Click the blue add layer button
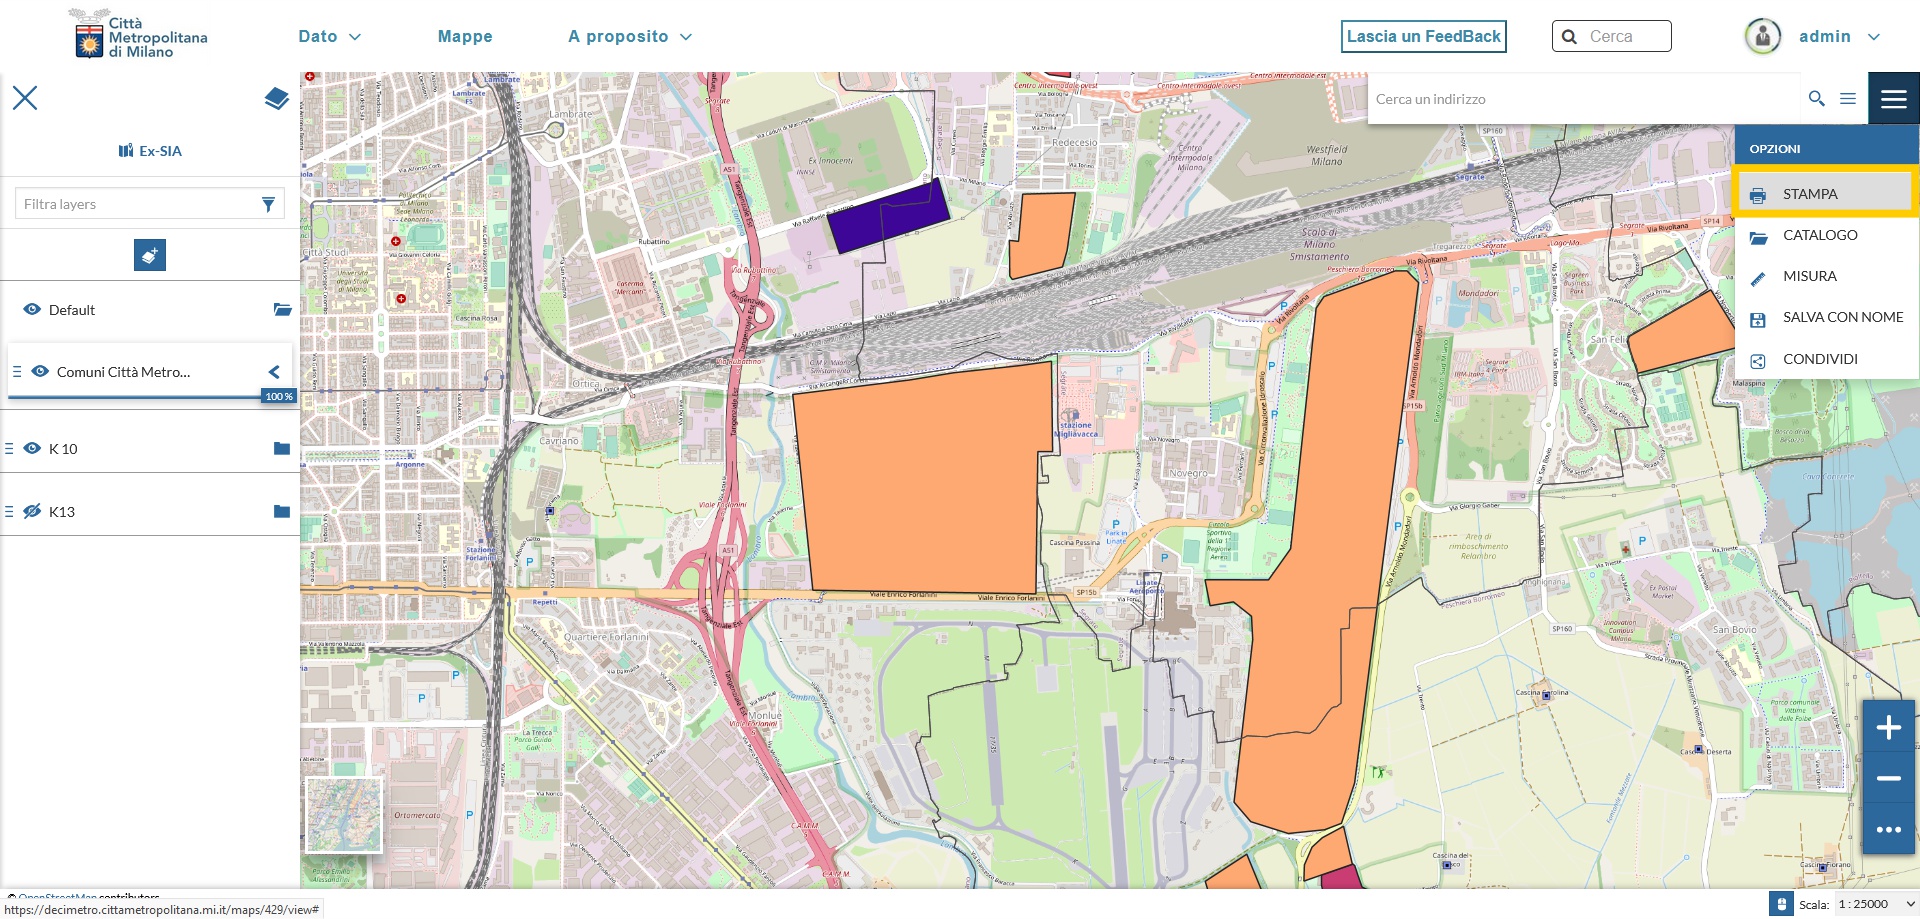The image size is (1920, 919). [150, 256]
